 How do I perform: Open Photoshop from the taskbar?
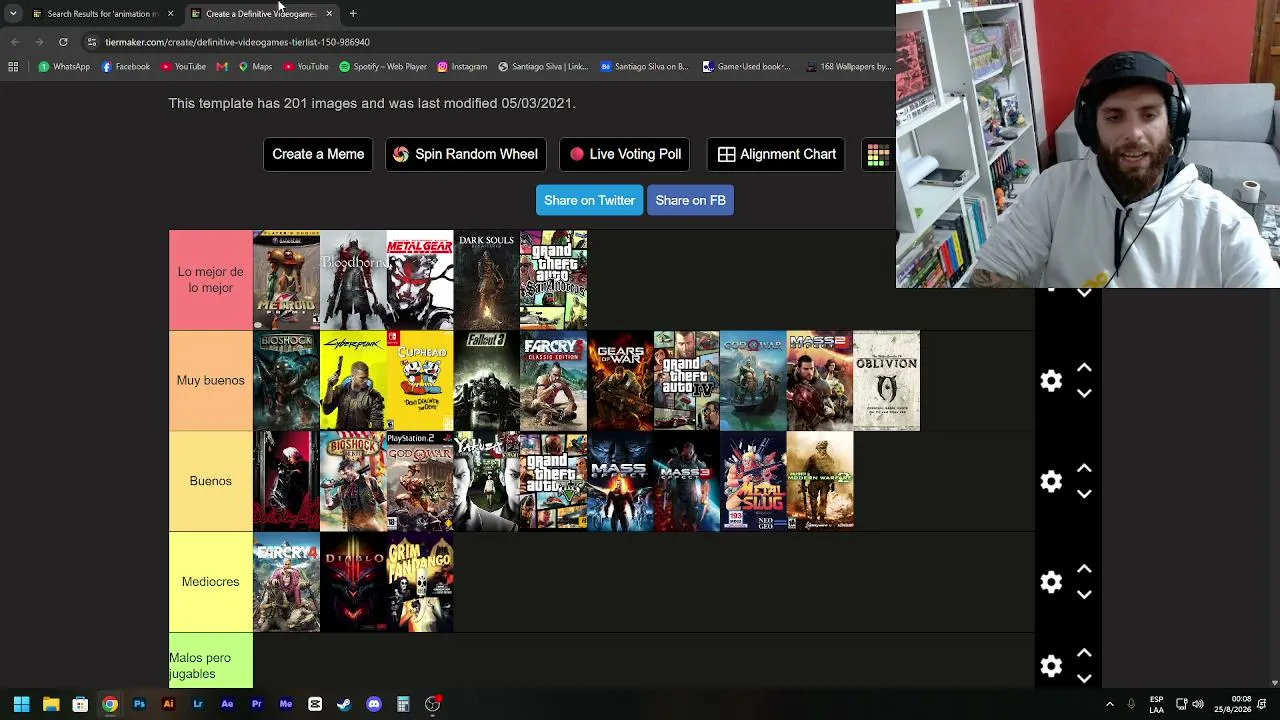(x=139, y=704)
